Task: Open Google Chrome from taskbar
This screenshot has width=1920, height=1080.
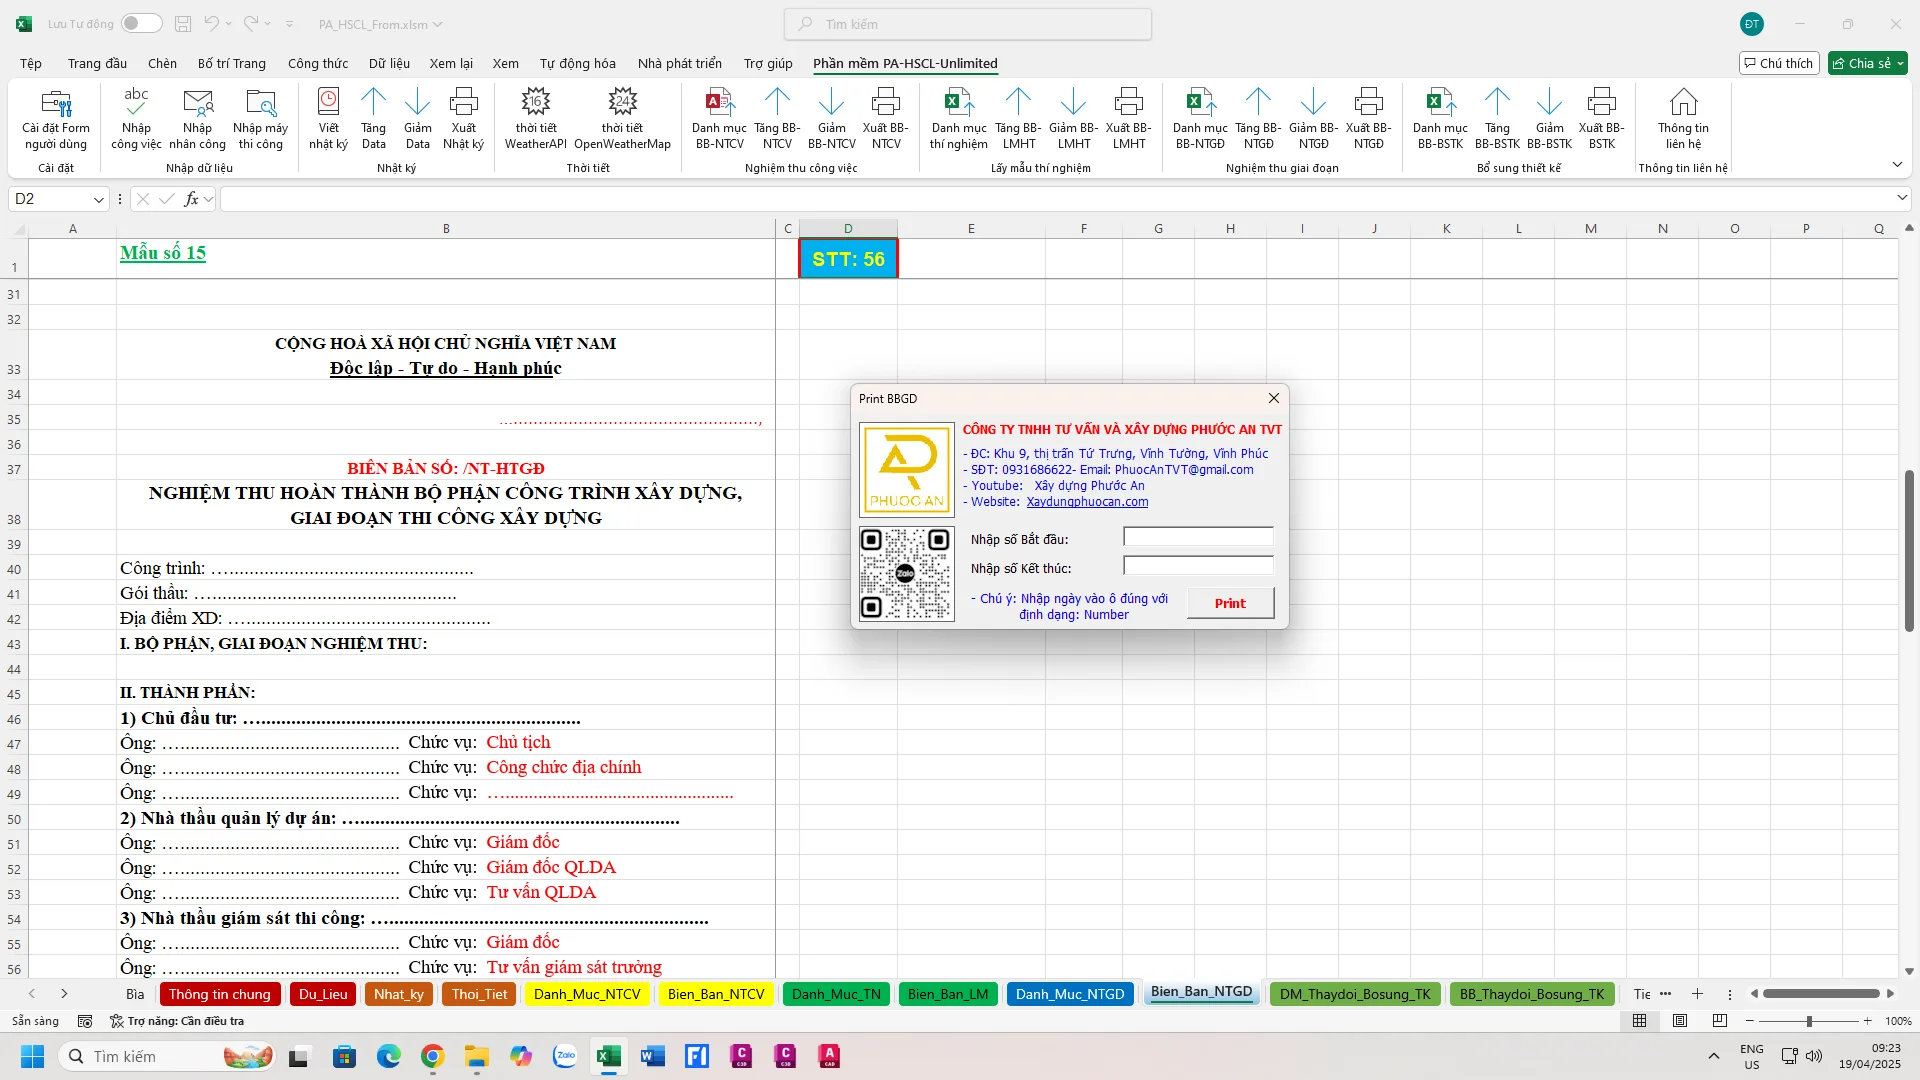Action: coord(432,1056)
